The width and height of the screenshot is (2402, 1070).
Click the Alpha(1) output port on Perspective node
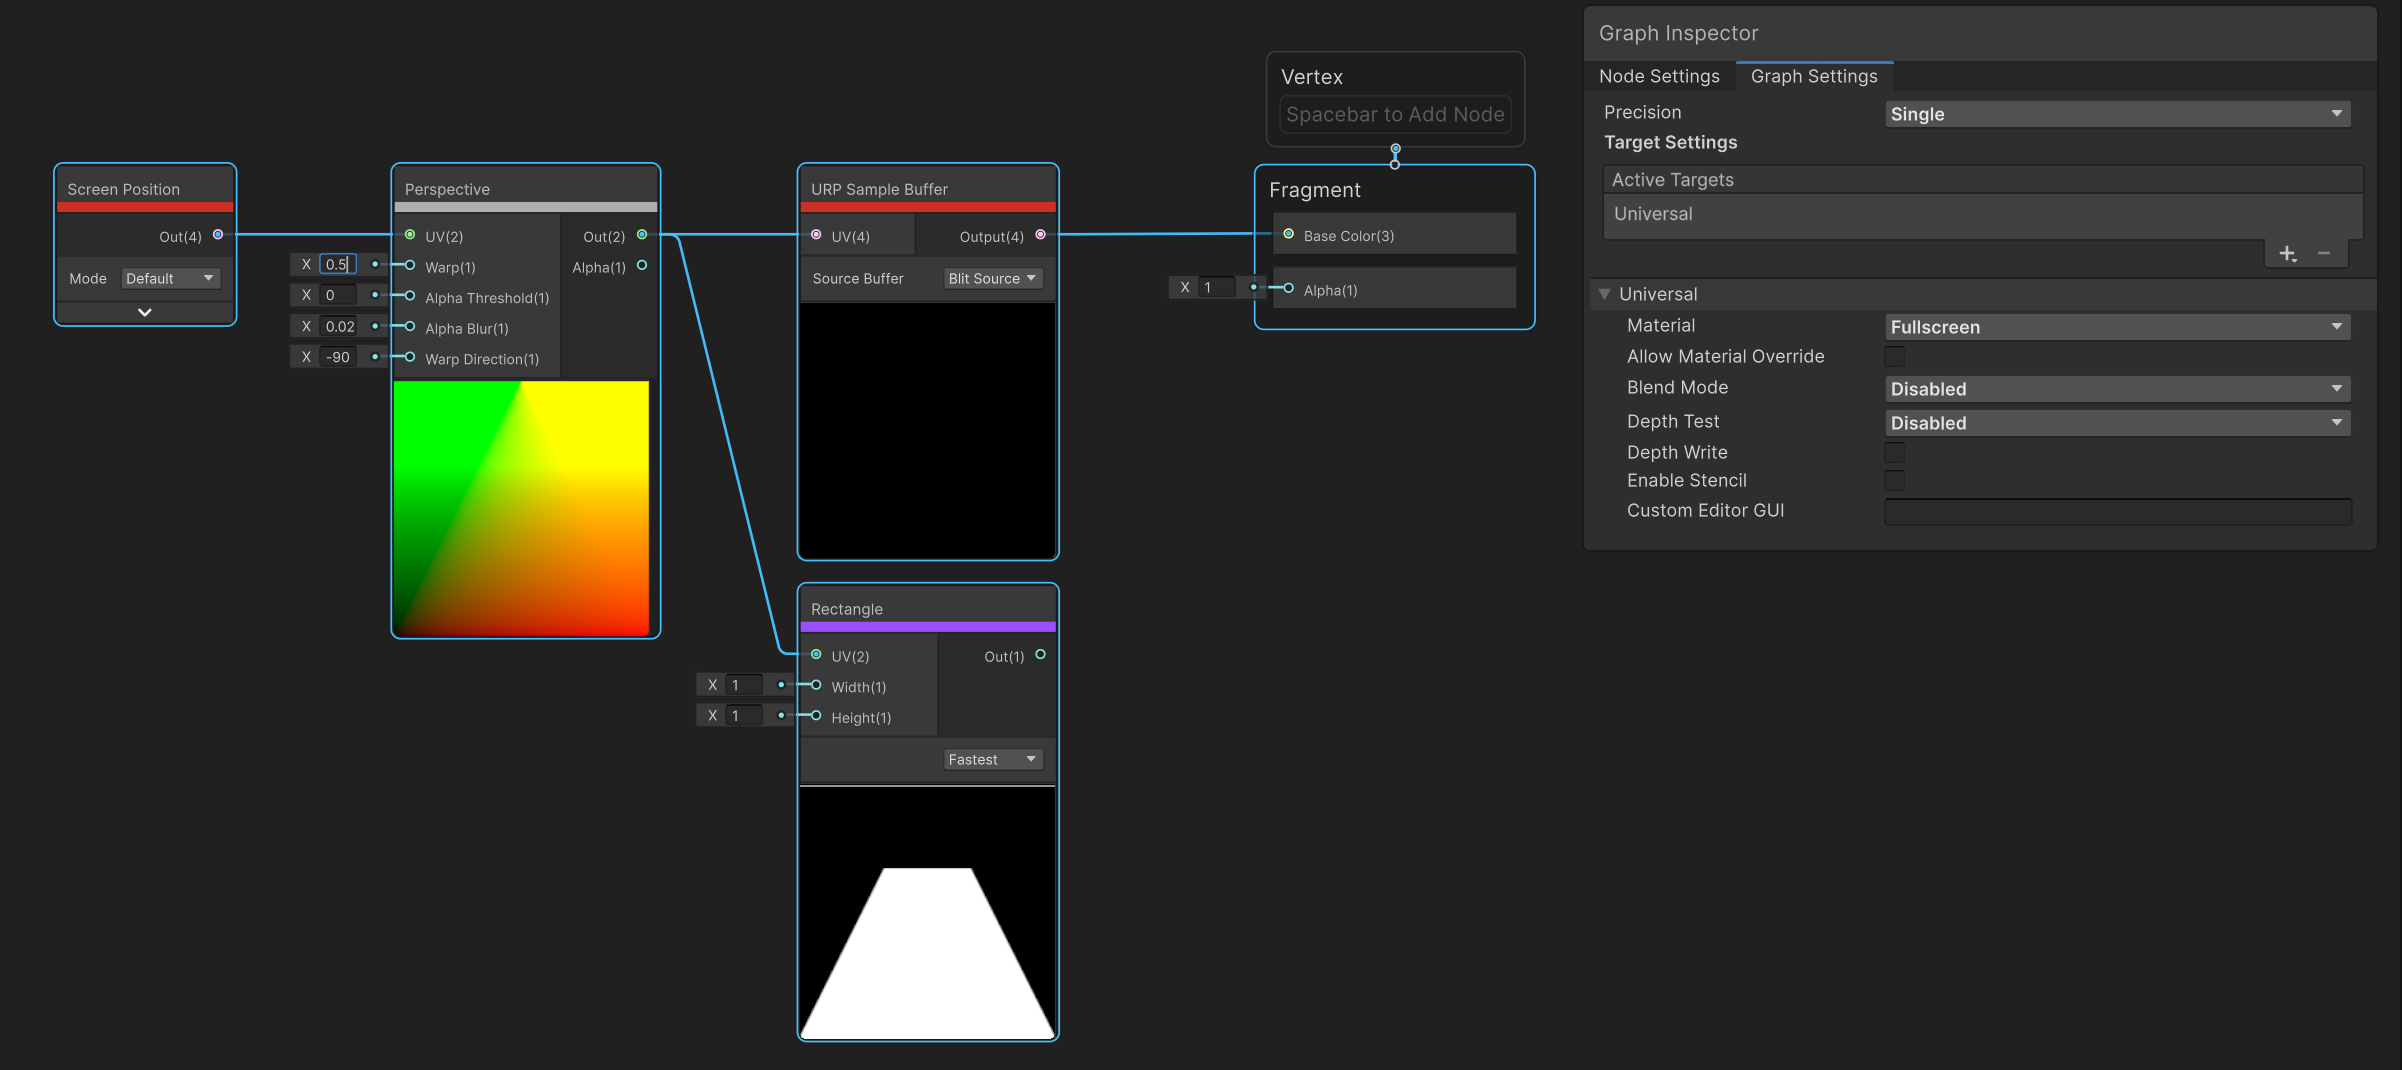(x=642, y=266)
